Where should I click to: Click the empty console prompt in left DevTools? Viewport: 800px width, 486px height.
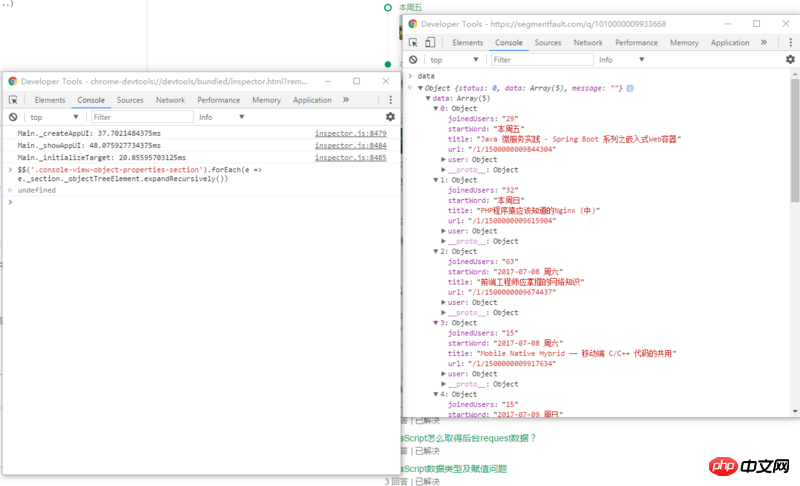(x=202, y=202)
